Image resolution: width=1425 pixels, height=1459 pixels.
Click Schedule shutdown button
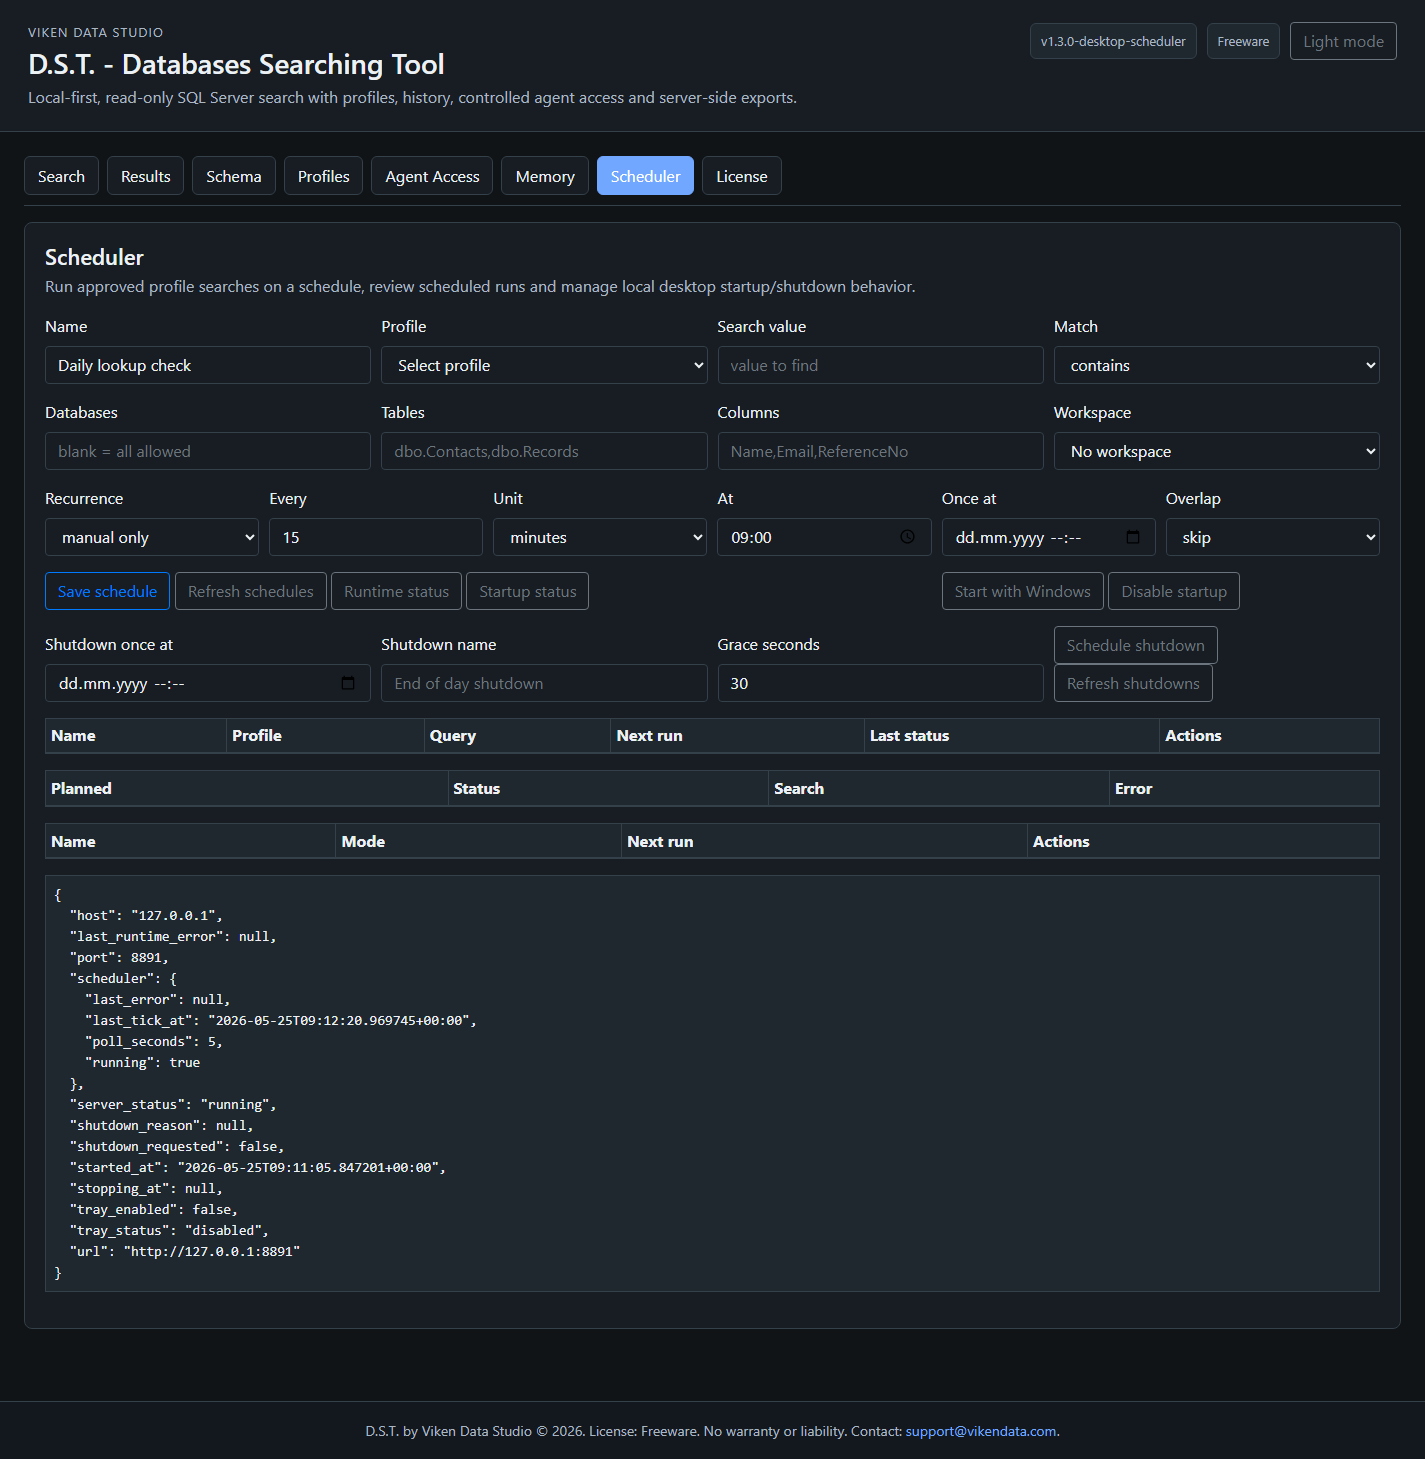pyautogui.click(x=1136, y=645)
